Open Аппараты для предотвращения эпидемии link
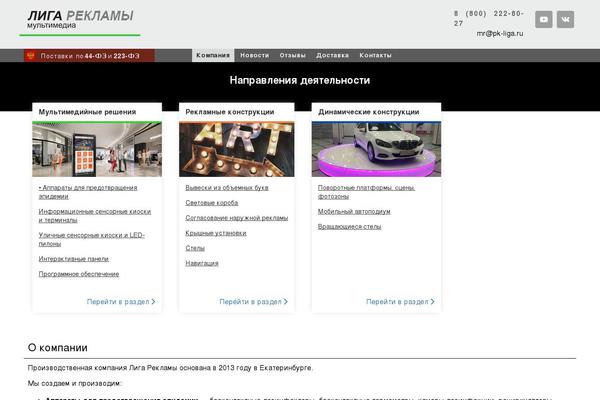Screen dimensions: 600x400 [88, 192]
